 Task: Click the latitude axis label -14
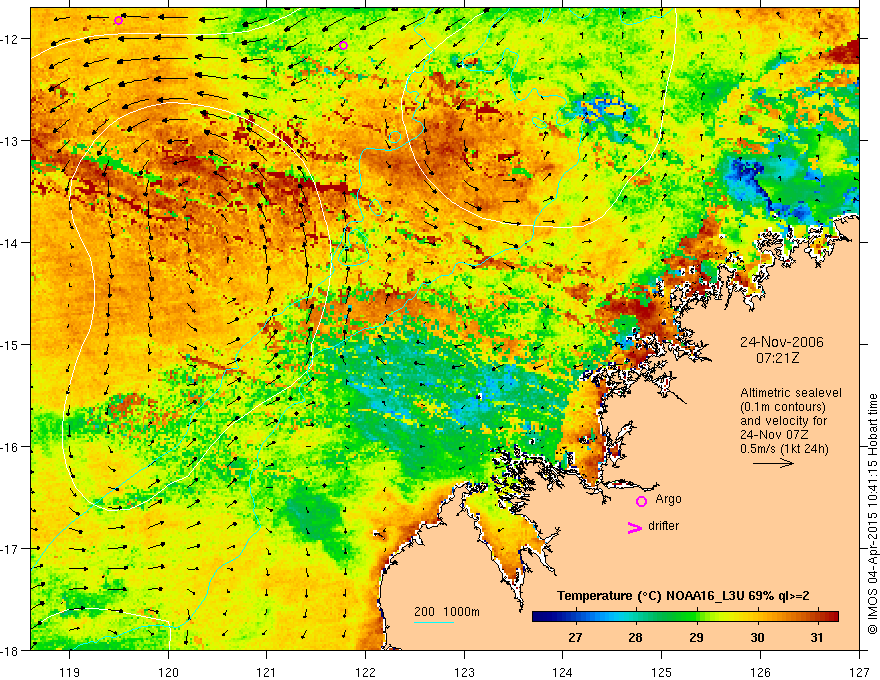(10, 243)
